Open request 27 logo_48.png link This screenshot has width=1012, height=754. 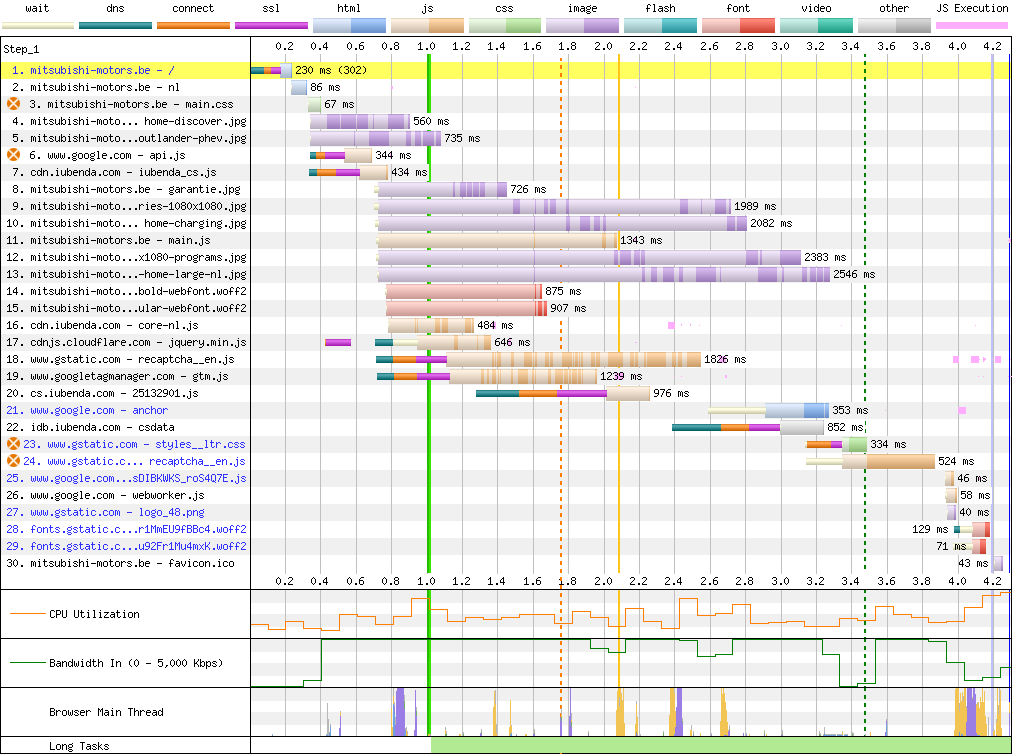105,512
